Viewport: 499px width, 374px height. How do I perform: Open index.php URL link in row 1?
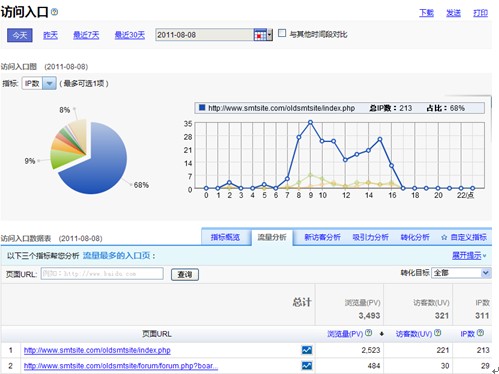[97, 350]
